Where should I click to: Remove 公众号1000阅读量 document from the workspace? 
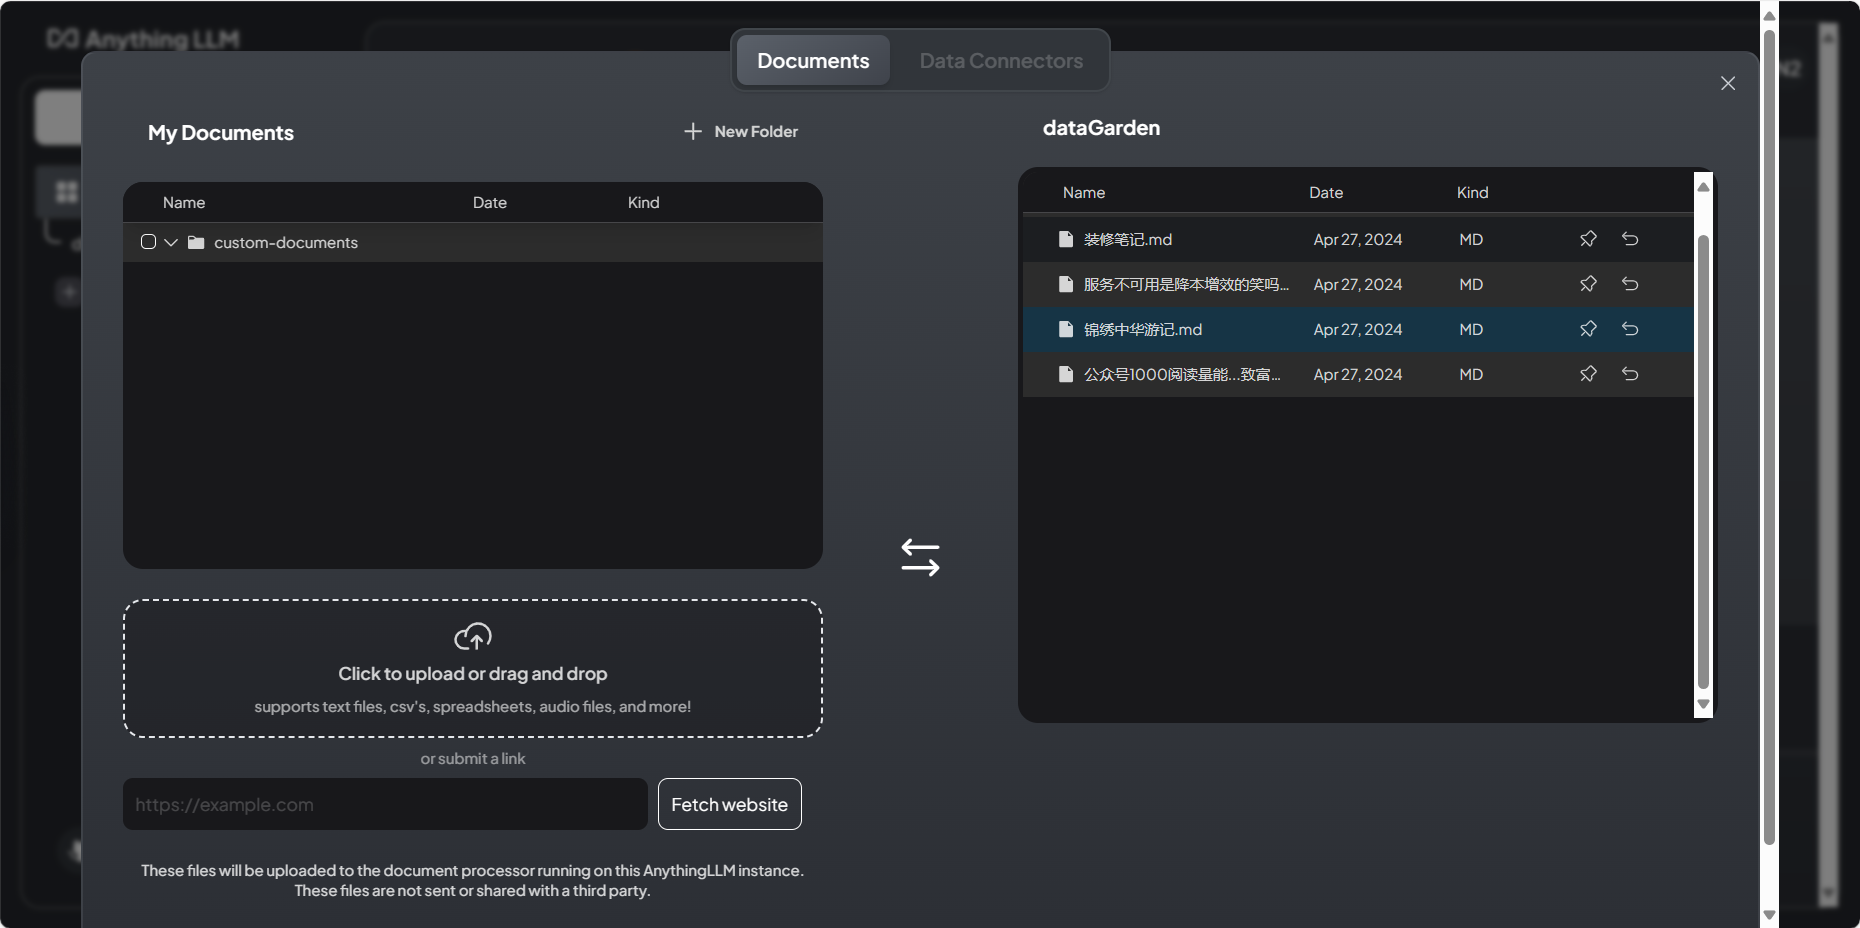[1630, 374]
